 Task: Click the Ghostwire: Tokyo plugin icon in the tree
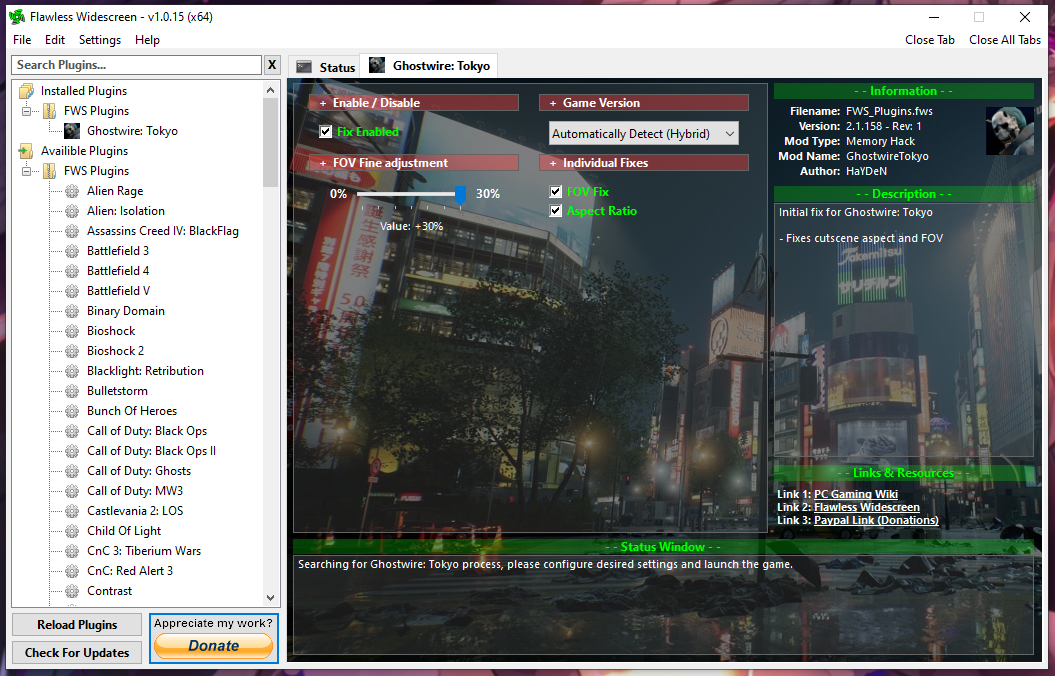pos(72,130)
